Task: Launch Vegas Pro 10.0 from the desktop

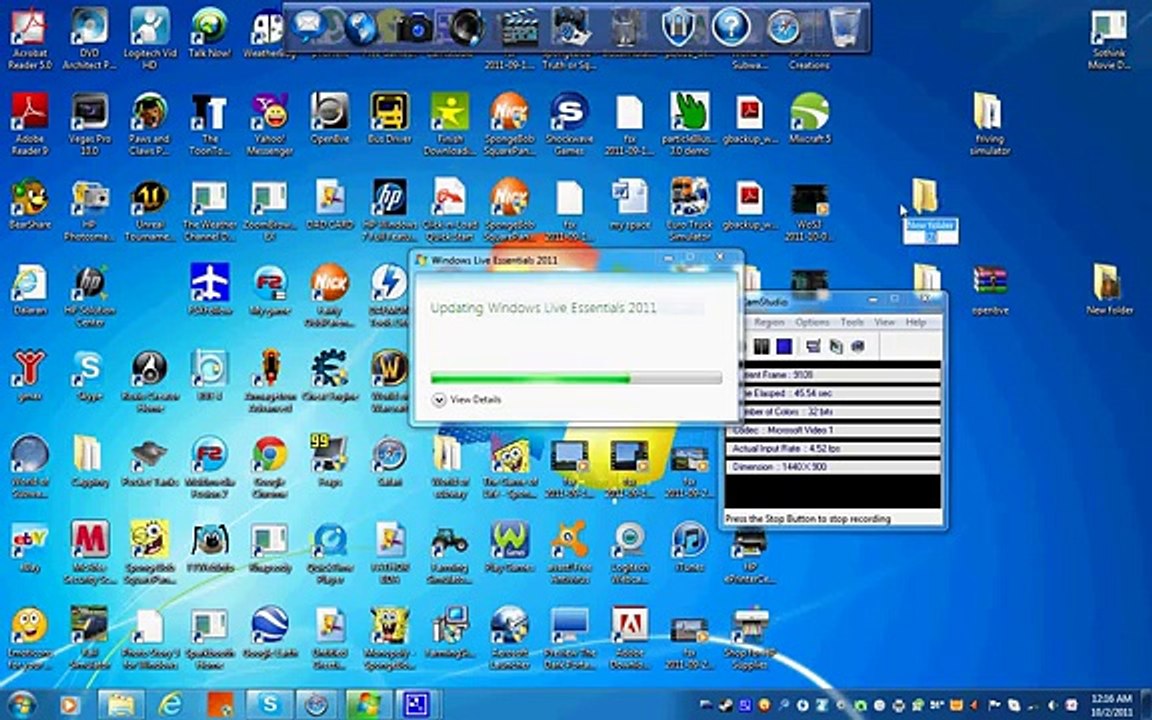Action: pos(89,123)
